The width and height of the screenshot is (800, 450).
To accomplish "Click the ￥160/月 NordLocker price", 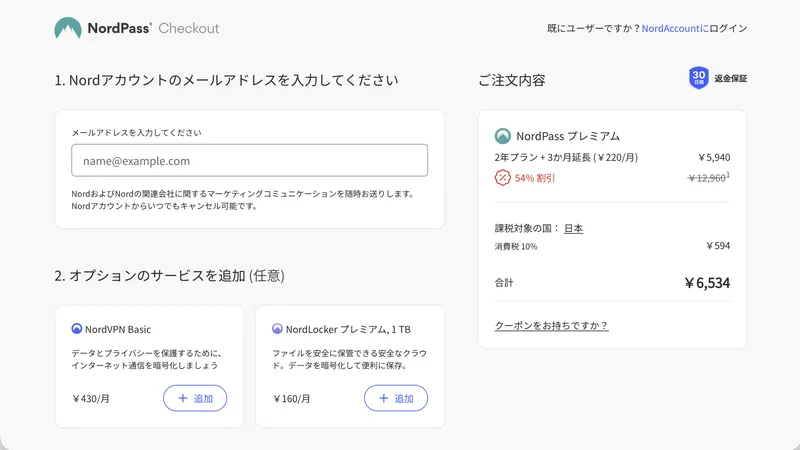I will 291,398.
